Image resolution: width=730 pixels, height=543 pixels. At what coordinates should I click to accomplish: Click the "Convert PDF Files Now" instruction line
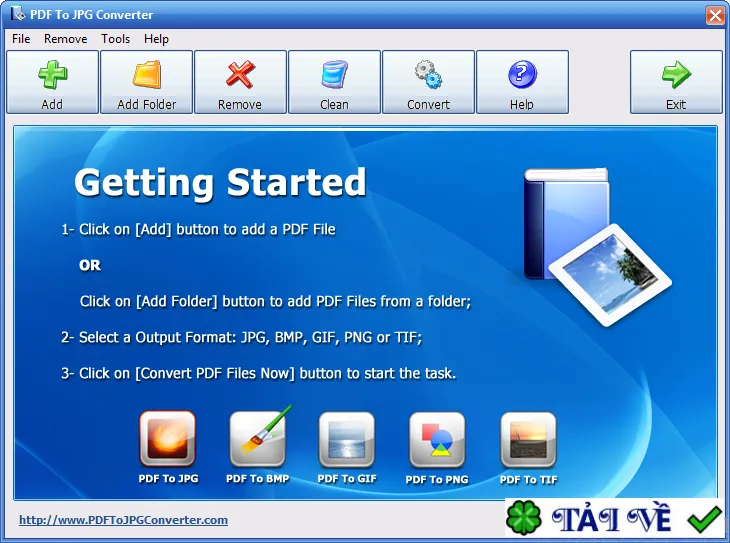tap(258, 373)
